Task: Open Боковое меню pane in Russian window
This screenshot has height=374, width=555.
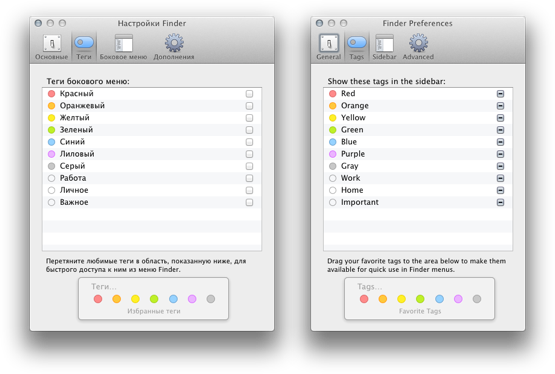Action: pyautogui.click(x=123, y=47)
